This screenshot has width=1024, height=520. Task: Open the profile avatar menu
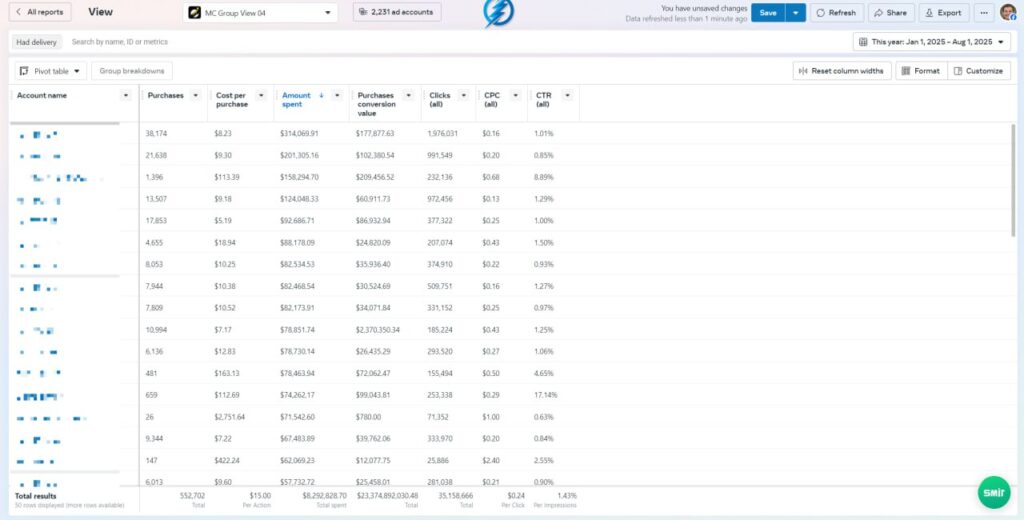1008,13
